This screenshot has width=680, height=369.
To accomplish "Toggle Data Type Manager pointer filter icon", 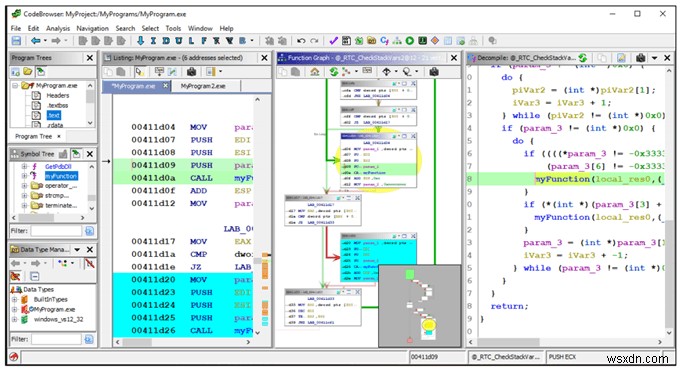I will click(x=15, y=276).
